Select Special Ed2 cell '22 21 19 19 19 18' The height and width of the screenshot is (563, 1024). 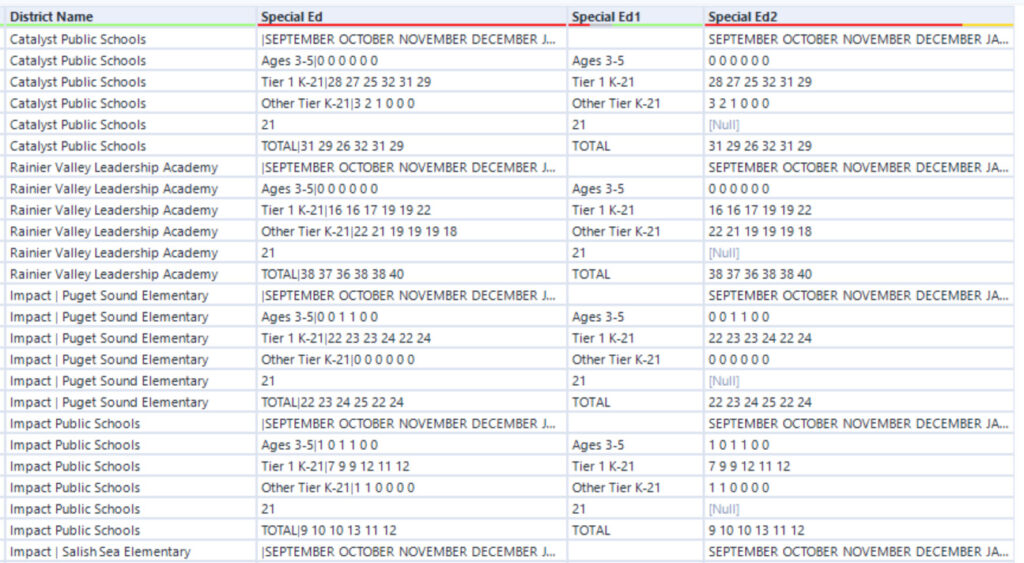point(859,231)
